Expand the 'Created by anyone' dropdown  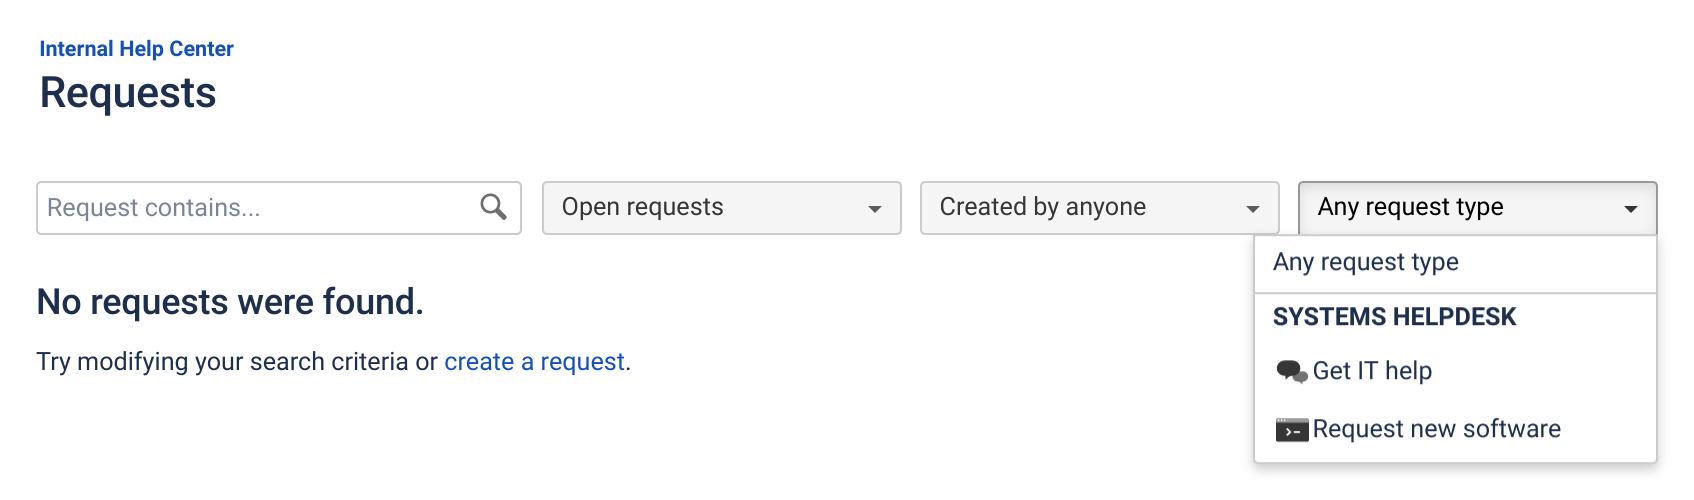1099,208
